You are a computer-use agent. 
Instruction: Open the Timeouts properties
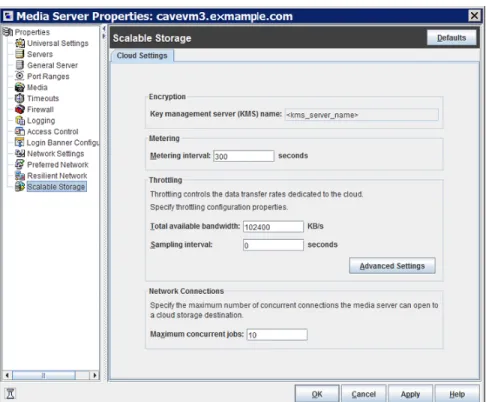tap(43, 98)
